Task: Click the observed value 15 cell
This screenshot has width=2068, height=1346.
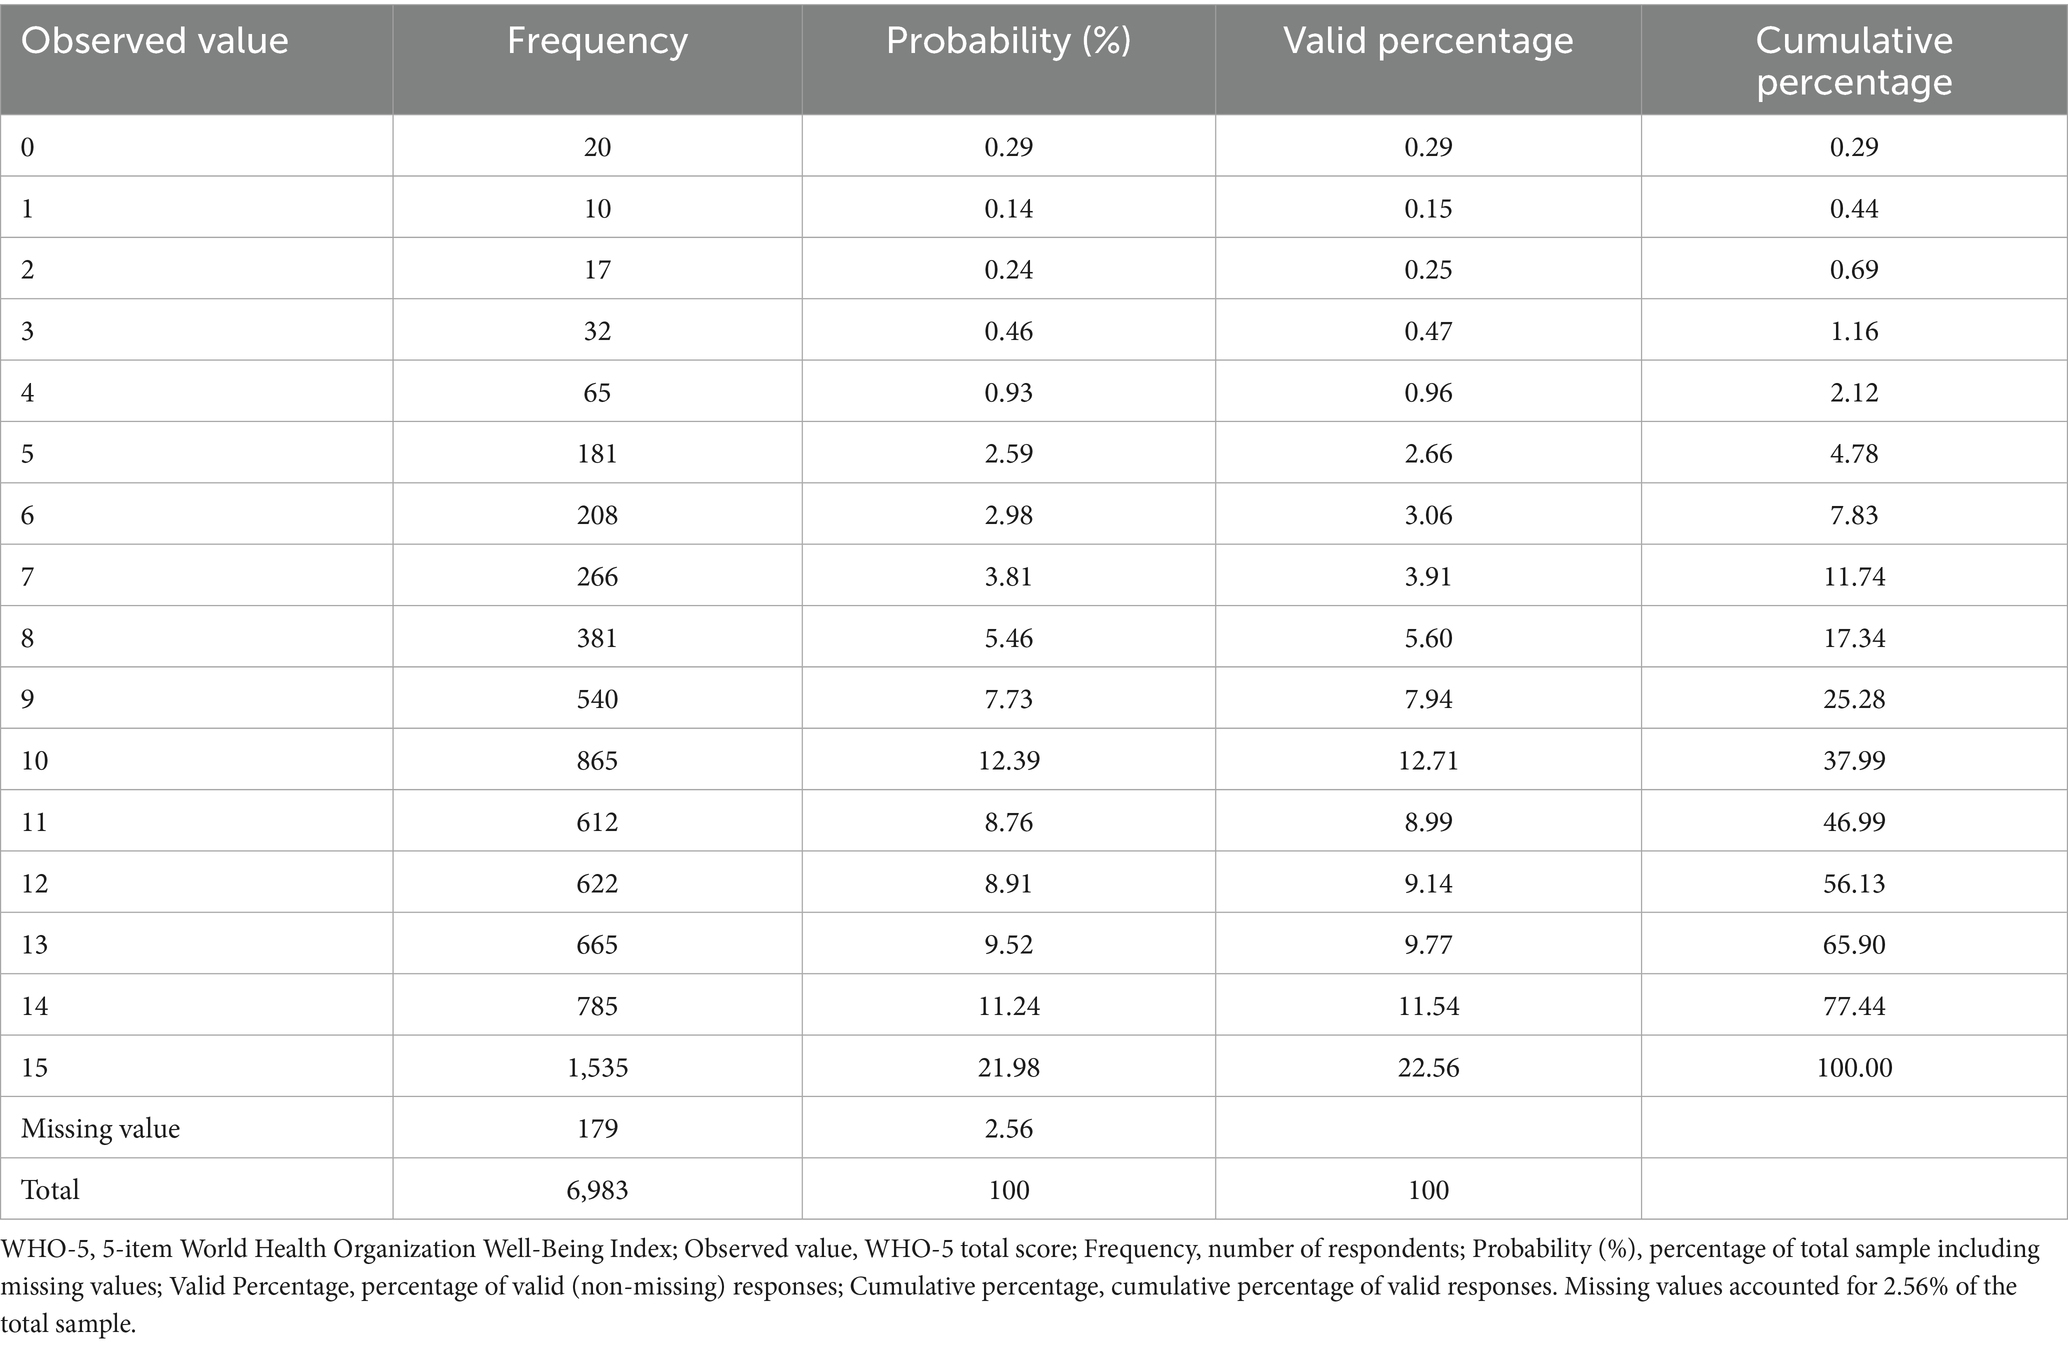Action: click(x=196, y=1067)
